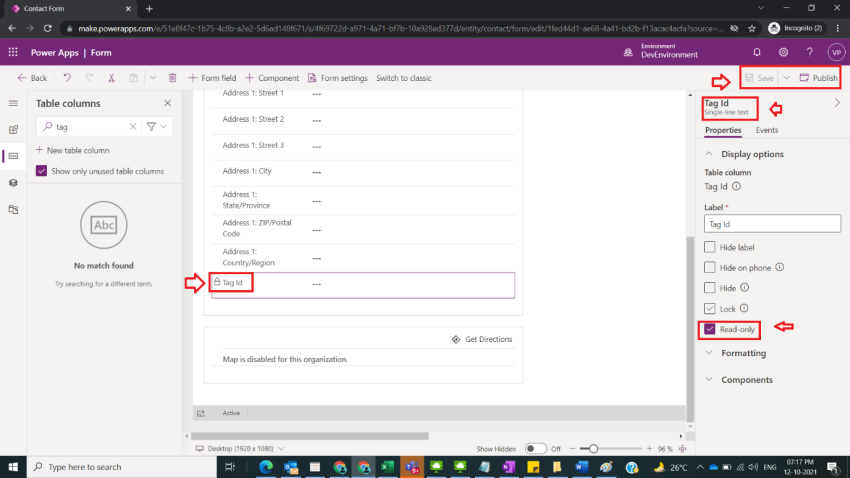This screenshot has height=478, width=850.
Task: Click the Paste clipboard icon
Action: pyautogui.click(x=133, y=78)
